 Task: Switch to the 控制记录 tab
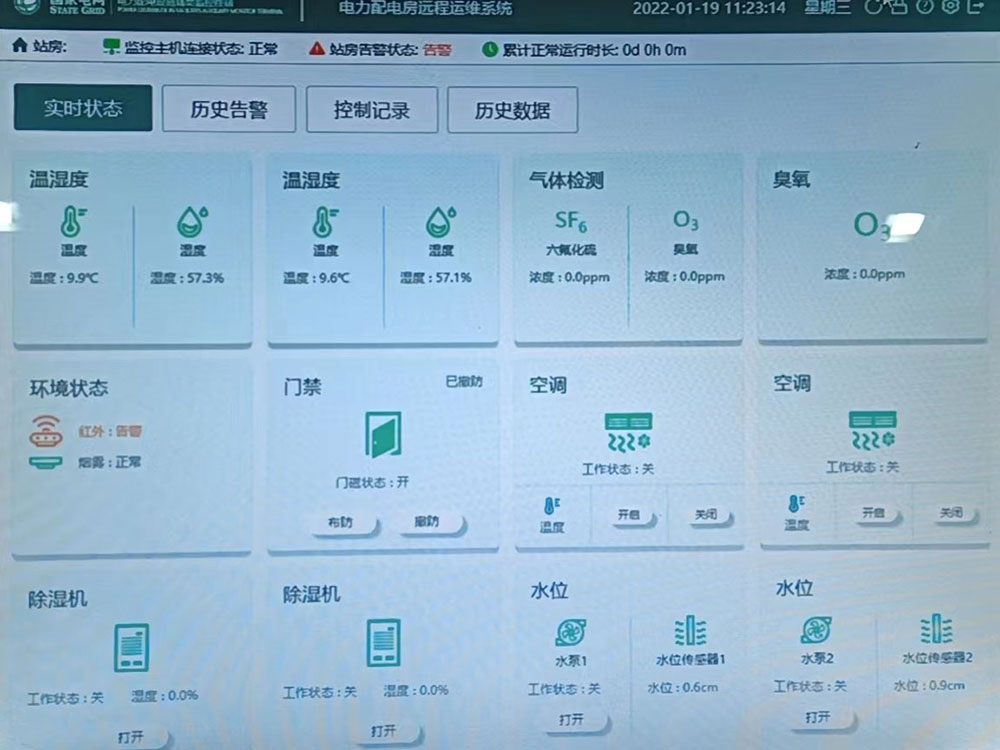coord(372,110)
